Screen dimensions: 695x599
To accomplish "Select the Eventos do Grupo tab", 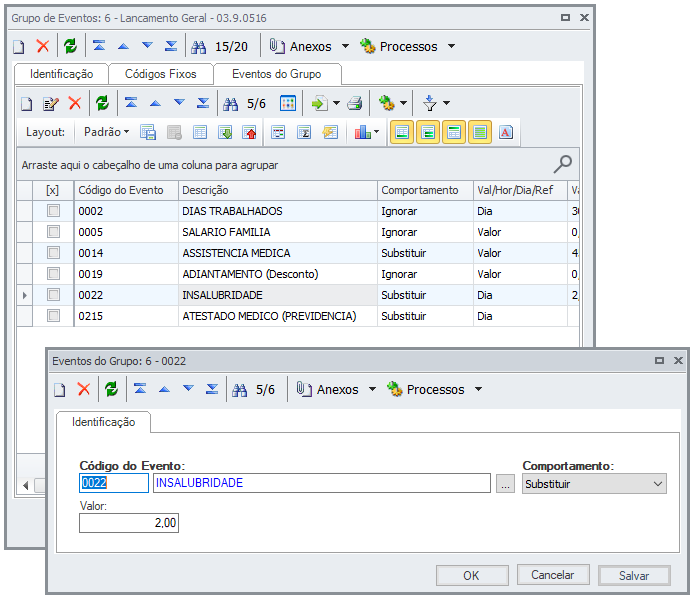I will coord(277,74).
